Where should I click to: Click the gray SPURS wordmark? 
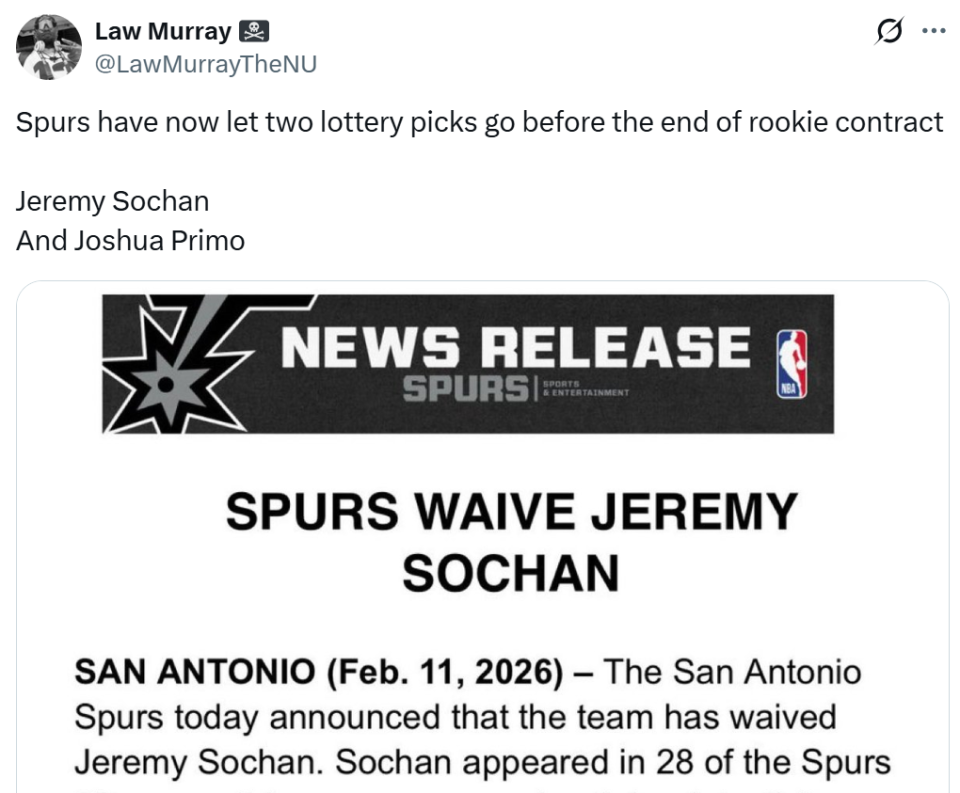point(465,387)
